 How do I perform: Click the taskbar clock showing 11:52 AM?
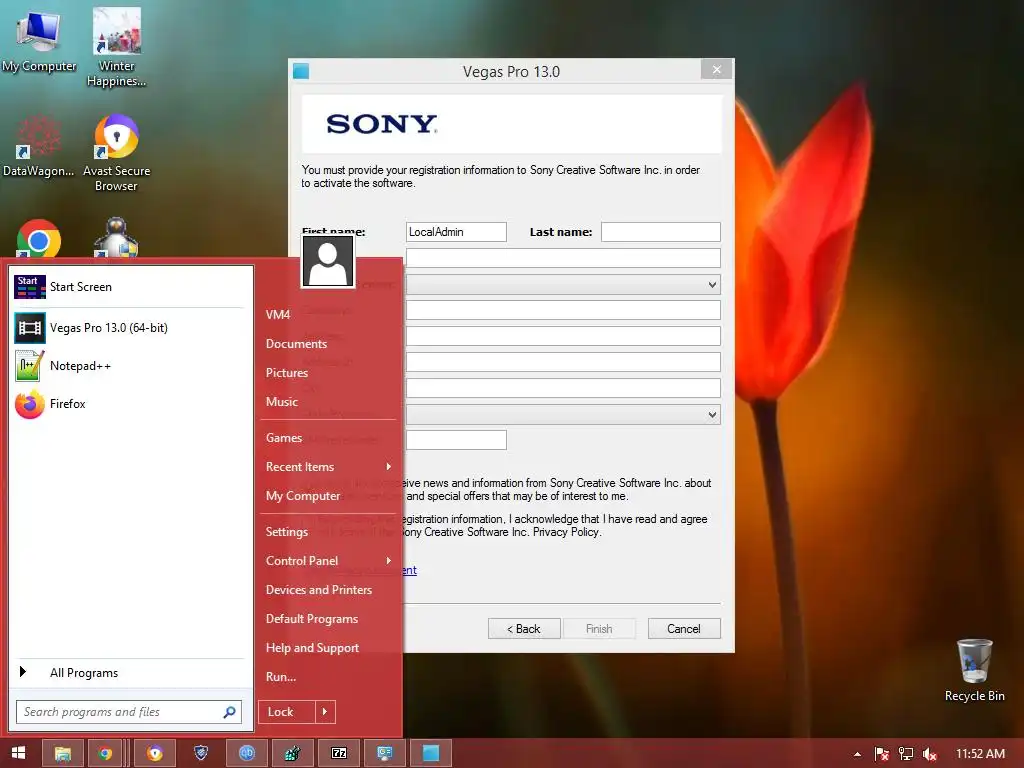click(x=980, y=754)
